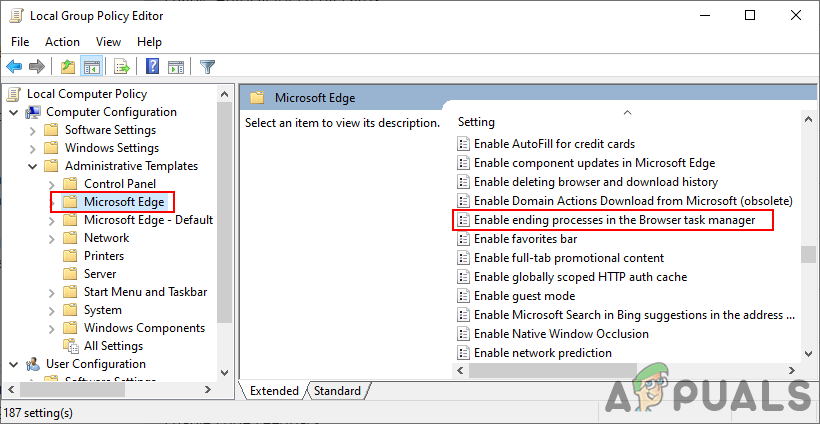Open the Action menu
The image size is (820, 424).
[62, 41]
